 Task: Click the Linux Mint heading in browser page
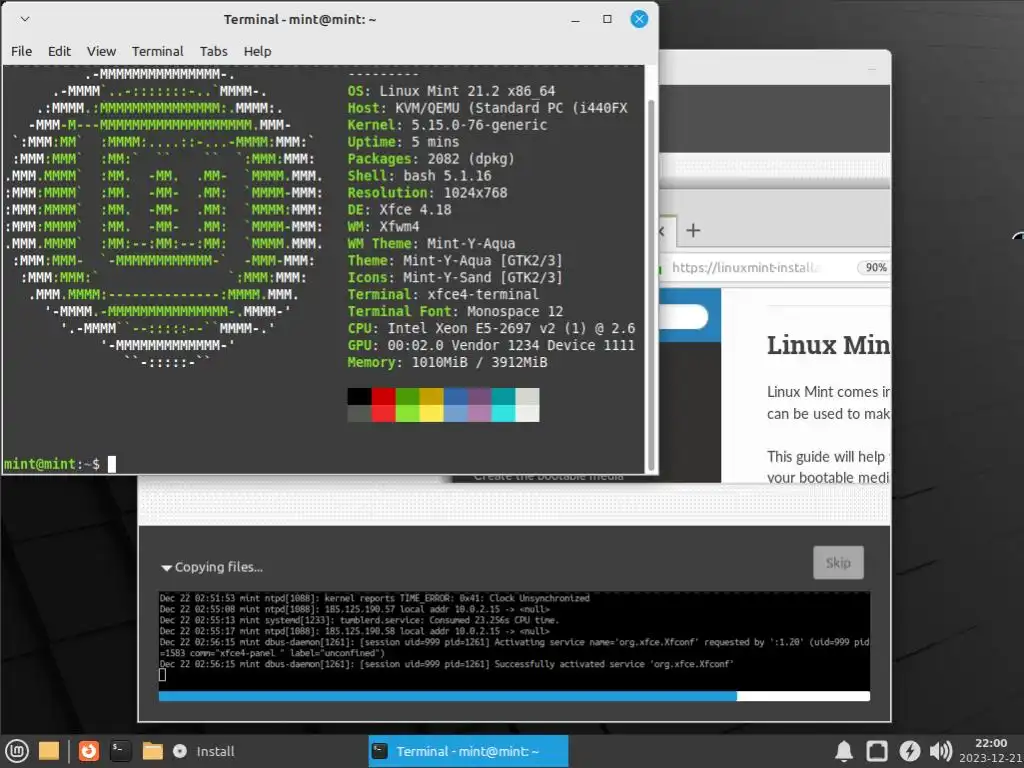tap(828, 345)
